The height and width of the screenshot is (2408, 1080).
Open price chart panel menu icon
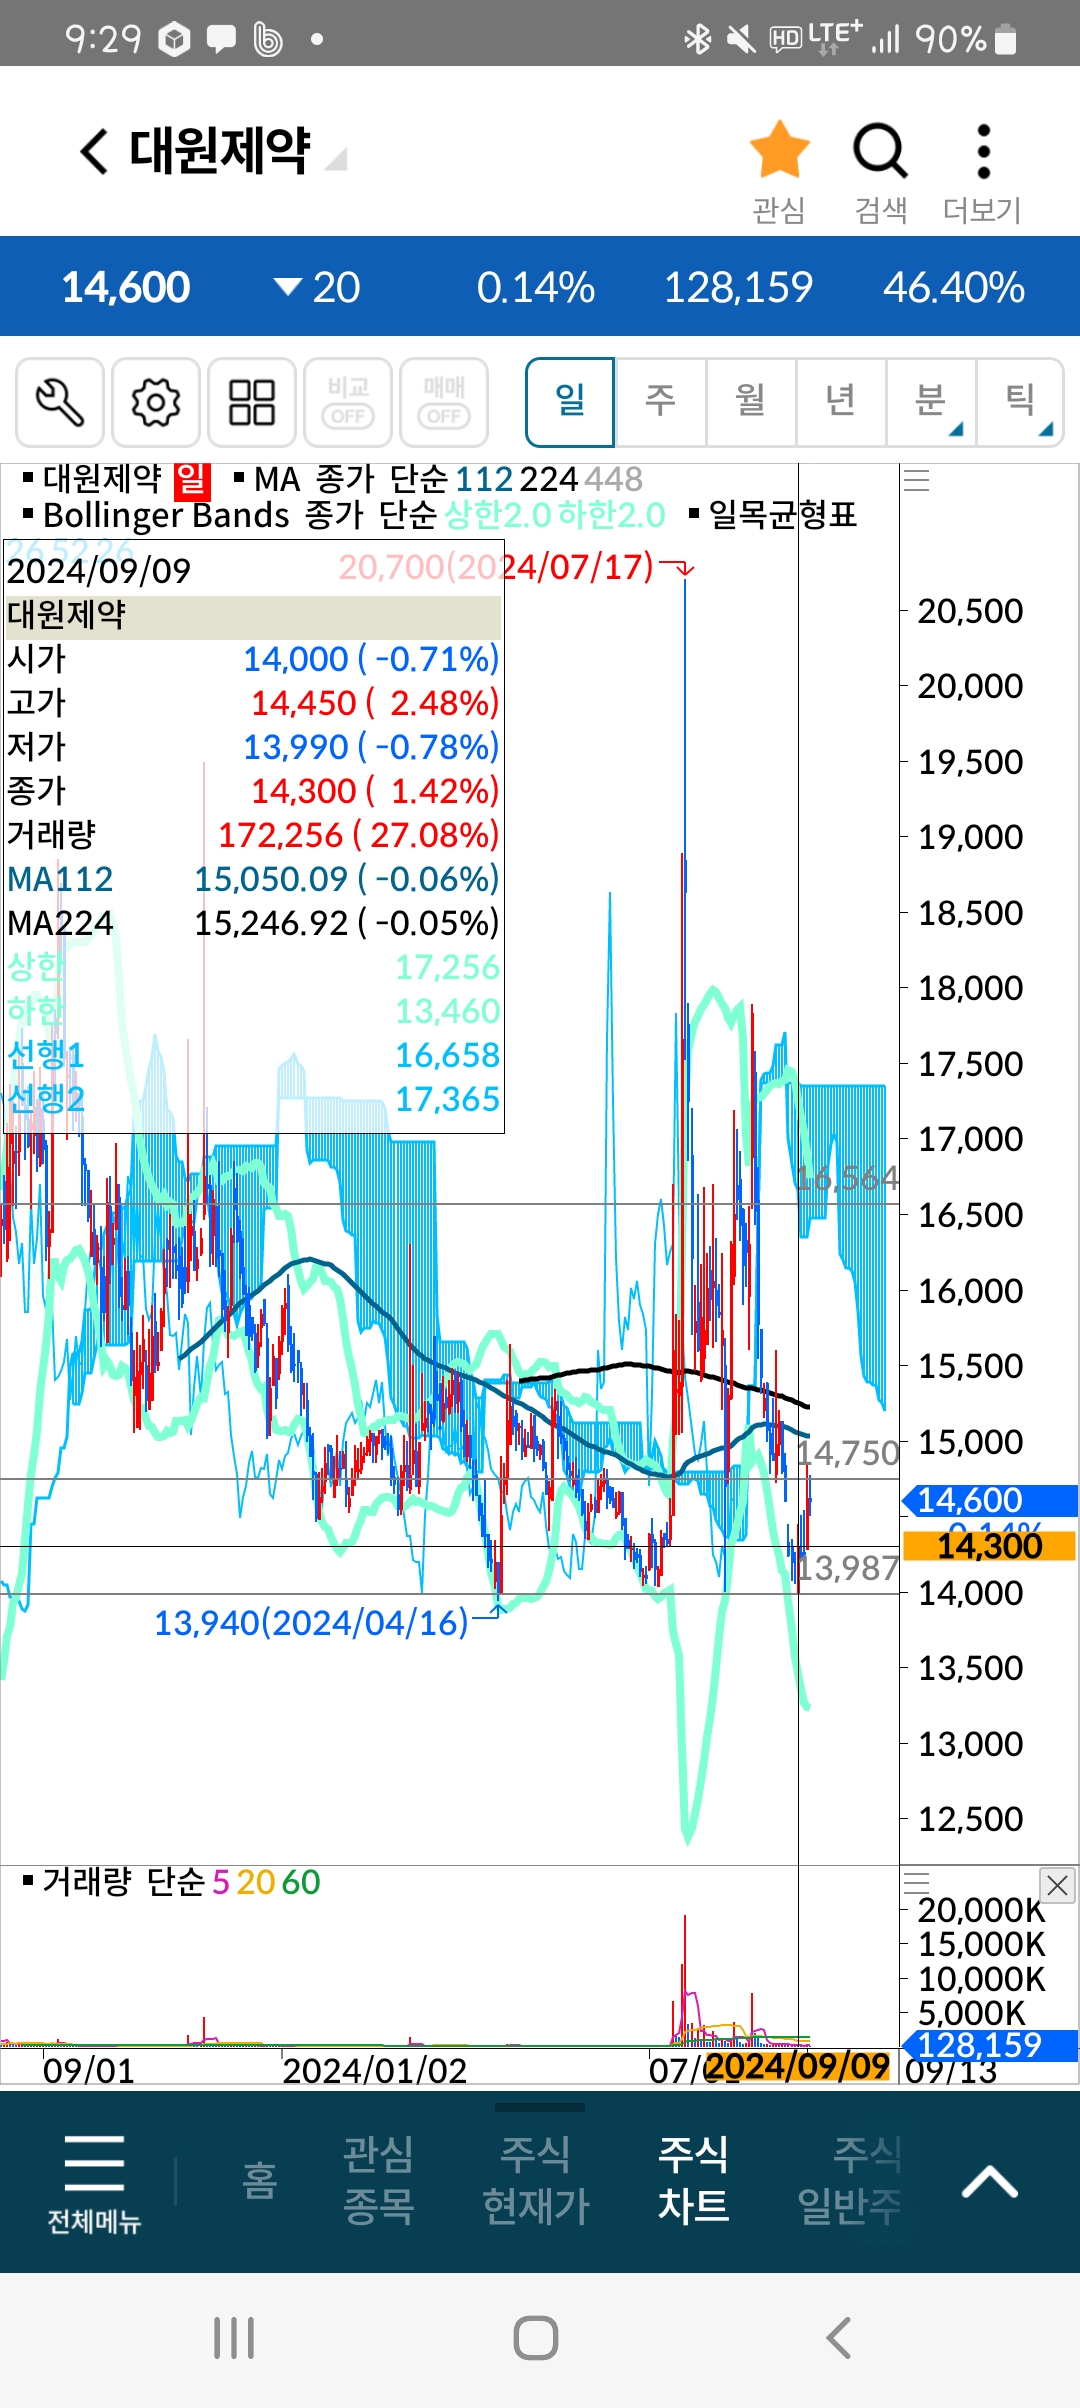click(916, 481)
